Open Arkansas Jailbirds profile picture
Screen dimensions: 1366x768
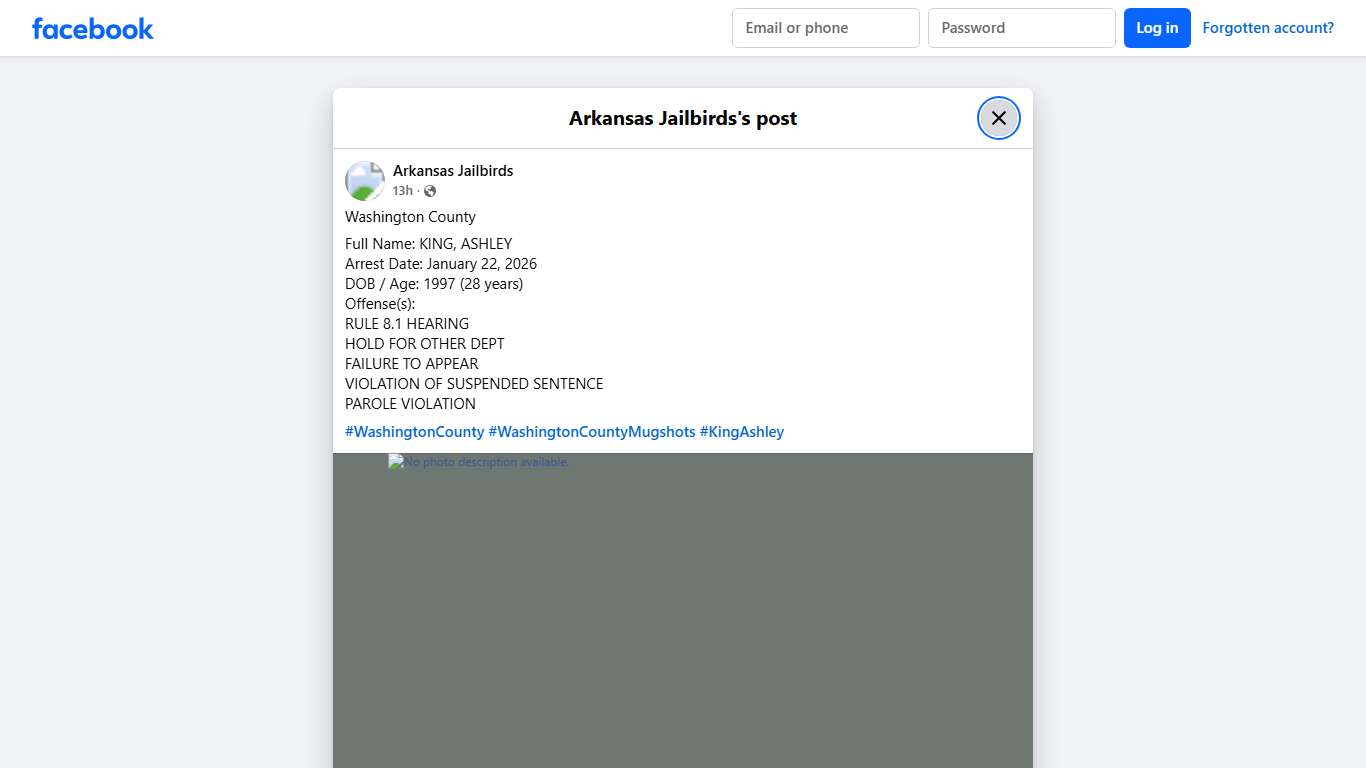point(364,180)
